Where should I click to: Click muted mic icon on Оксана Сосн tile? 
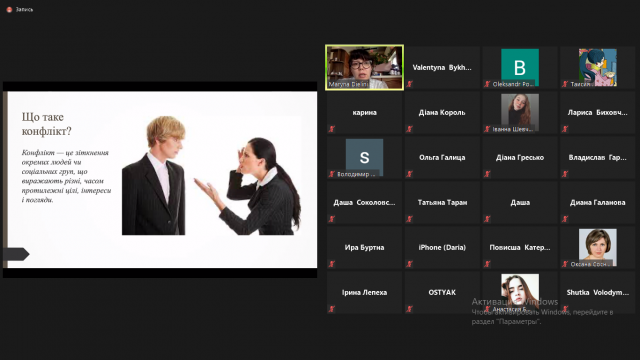click(565, 264)
